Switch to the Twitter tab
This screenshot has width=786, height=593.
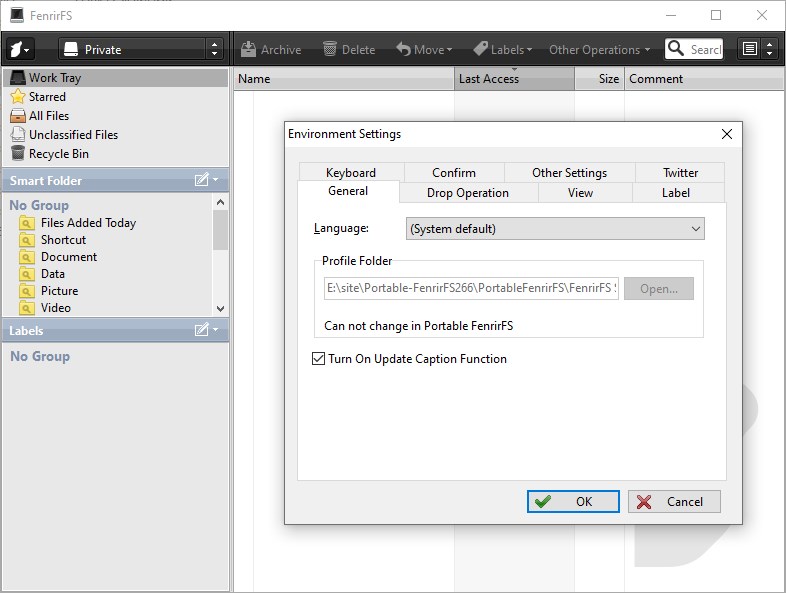[x=680, y=172]
